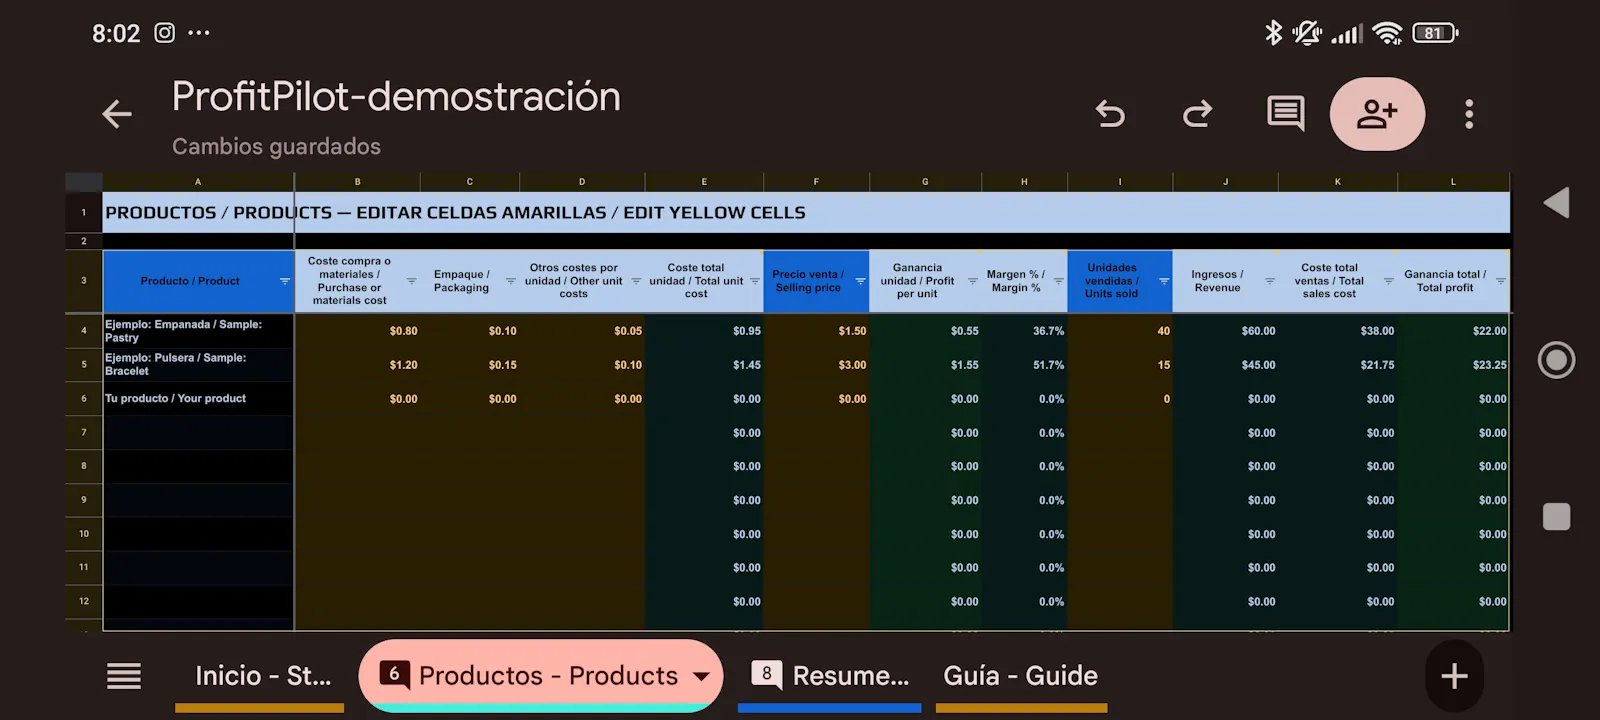This screenshot has width=1600, height=720.
Task: Tap the battery indicator in status bar
Action: [x=1435, y=33]
